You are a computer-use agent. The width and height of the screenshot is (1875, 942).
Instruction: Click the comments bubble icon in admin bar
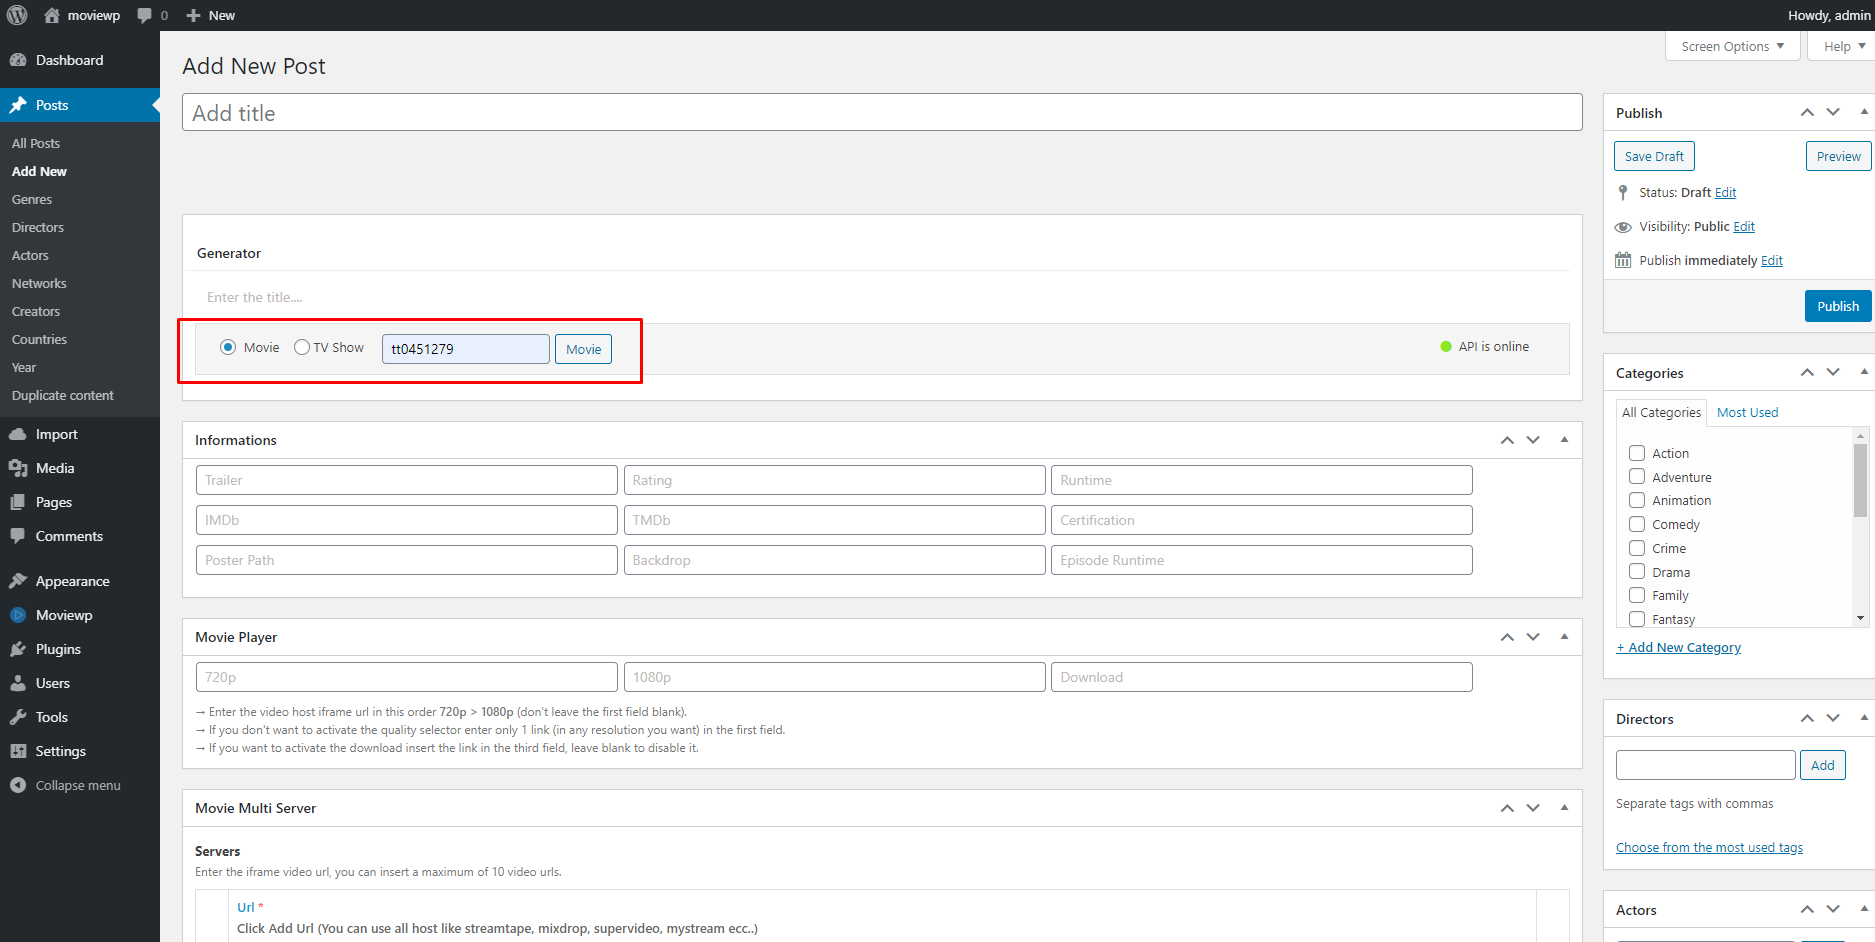(x=145, y=15)
